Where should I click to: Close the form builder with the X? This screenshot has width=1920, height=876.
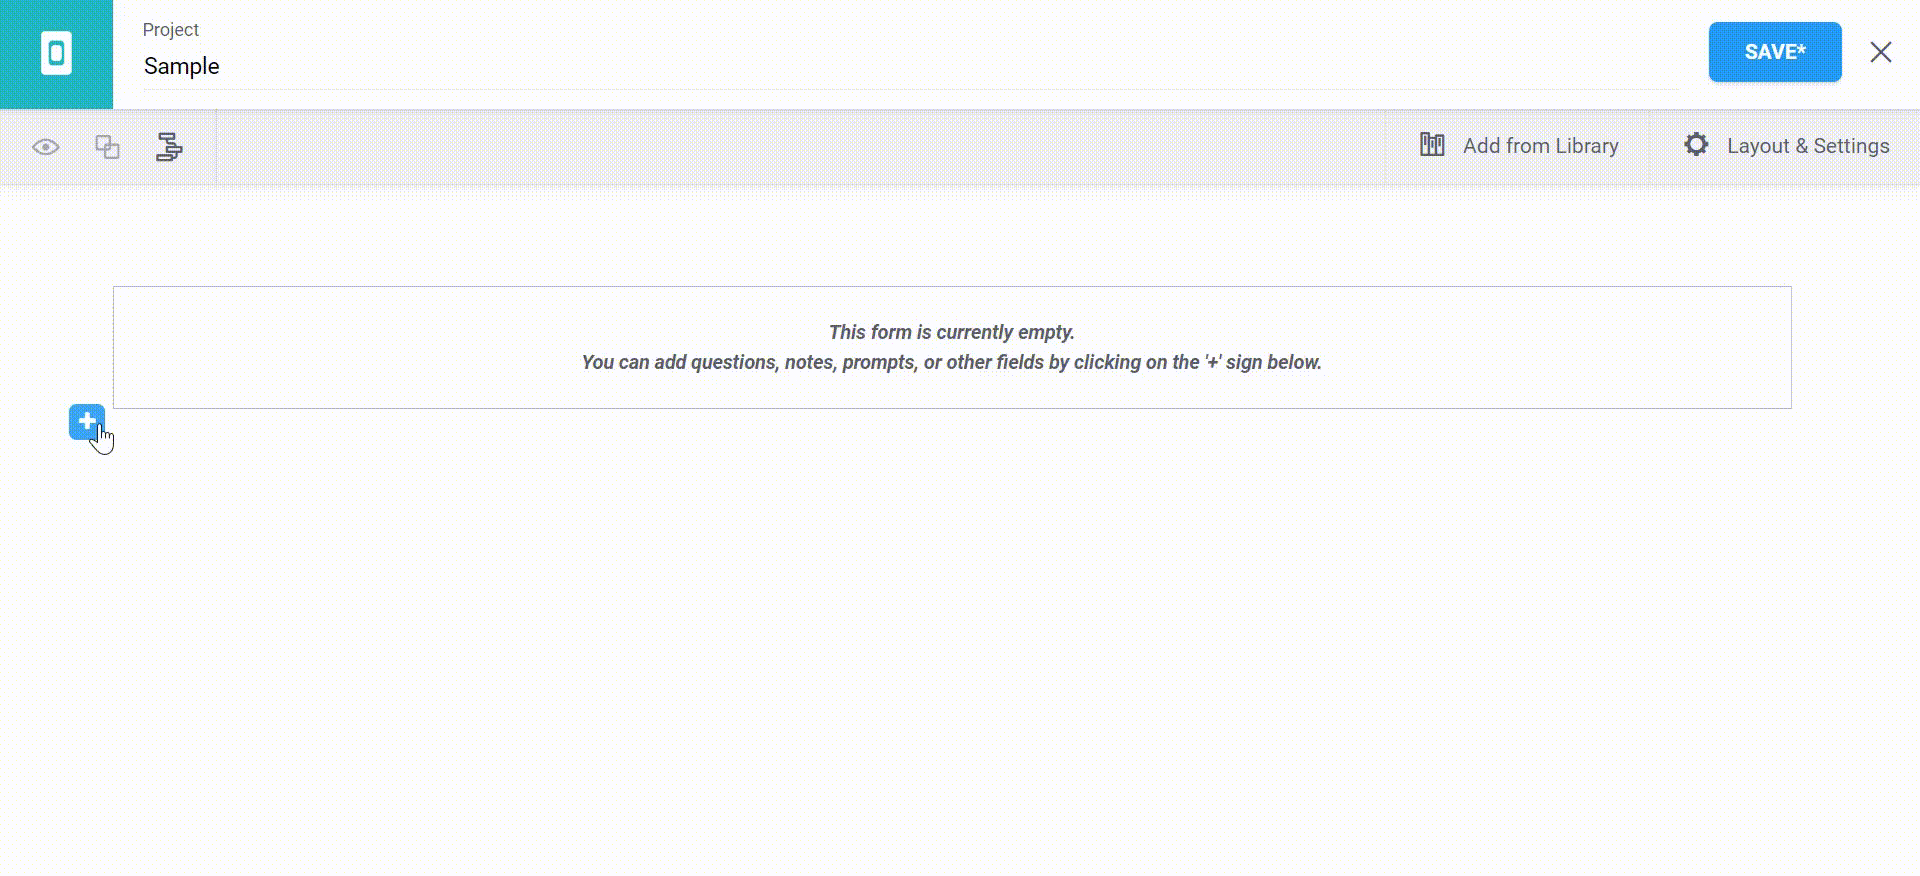tap(1881, 52)
